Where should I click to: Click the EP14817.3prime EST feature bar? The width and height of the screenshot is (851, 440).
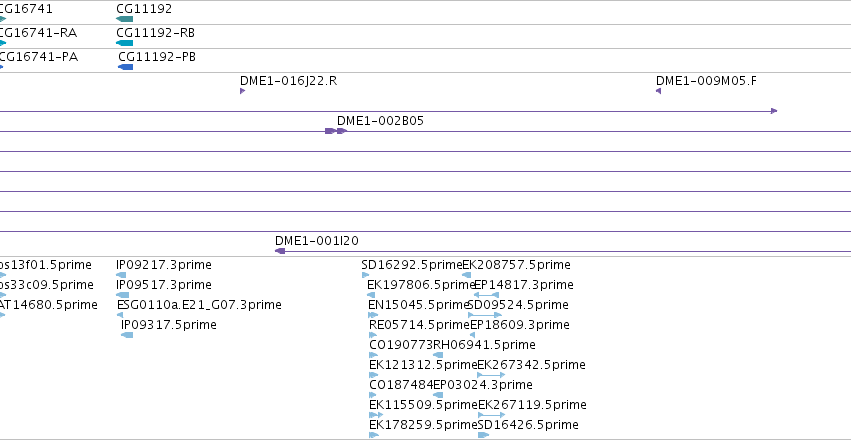point(486,295)
